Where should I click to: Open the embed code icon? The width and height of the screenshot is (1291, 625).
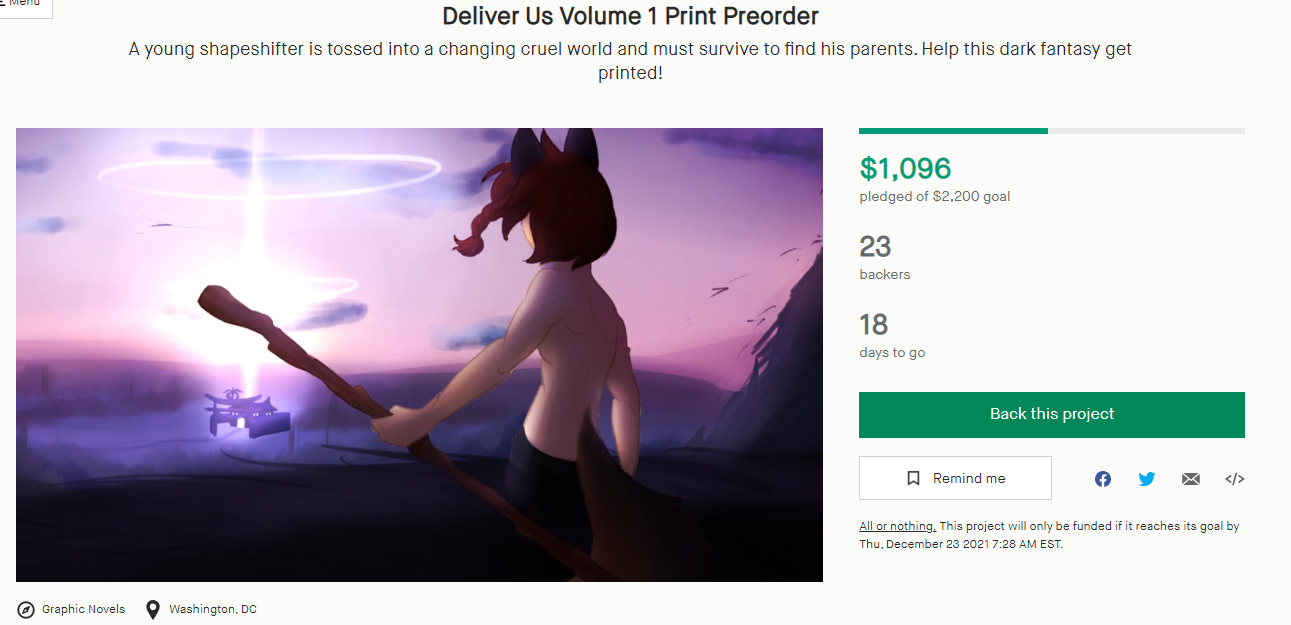1234,479
